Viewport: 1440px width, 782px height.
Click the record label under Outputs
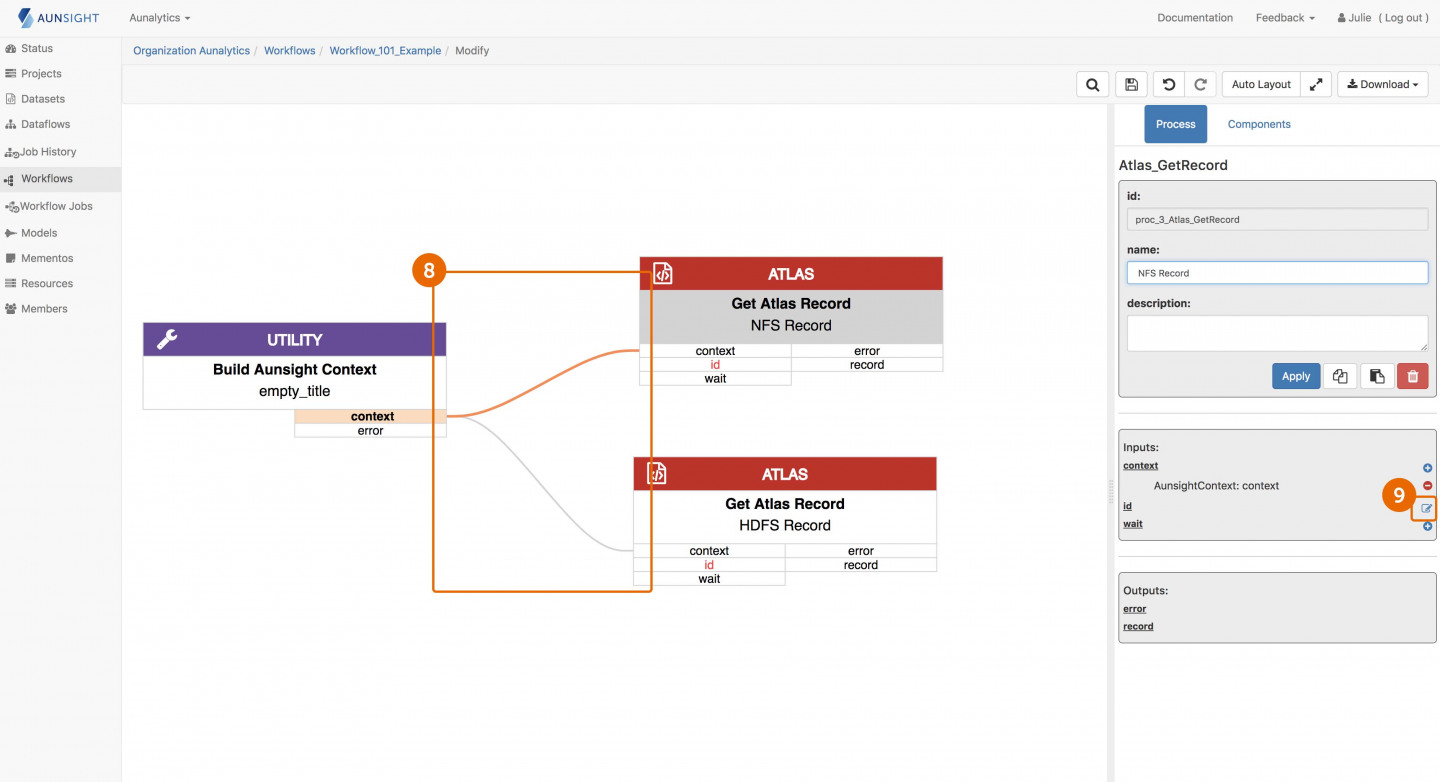(x=1138, y=627)
